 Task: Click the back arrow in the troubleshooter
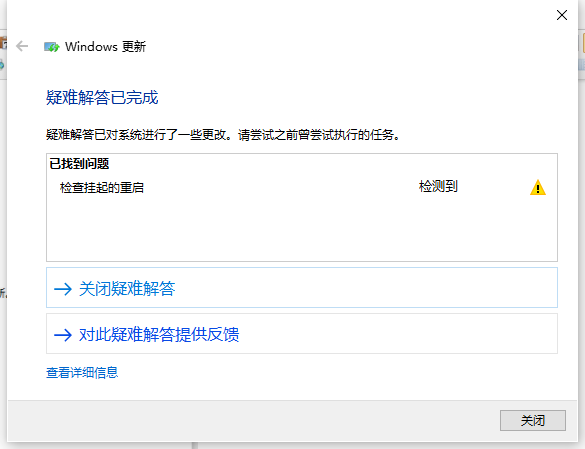point(22,46)
